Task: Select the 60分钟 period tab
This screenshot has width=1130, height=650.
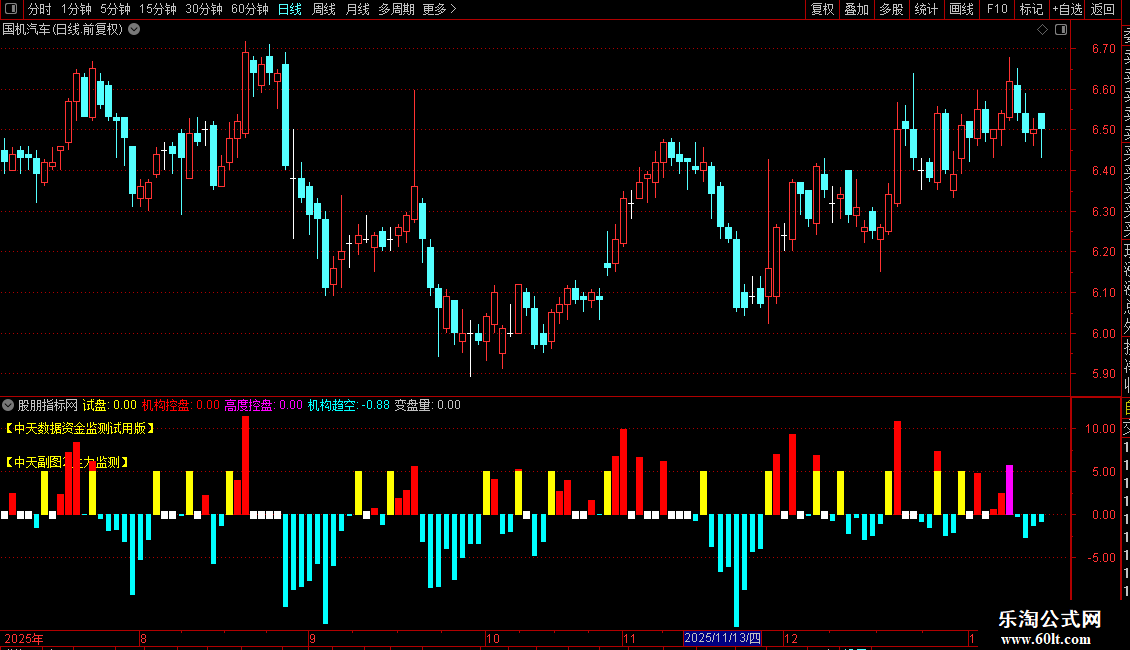Action: (x=250, y=9)
